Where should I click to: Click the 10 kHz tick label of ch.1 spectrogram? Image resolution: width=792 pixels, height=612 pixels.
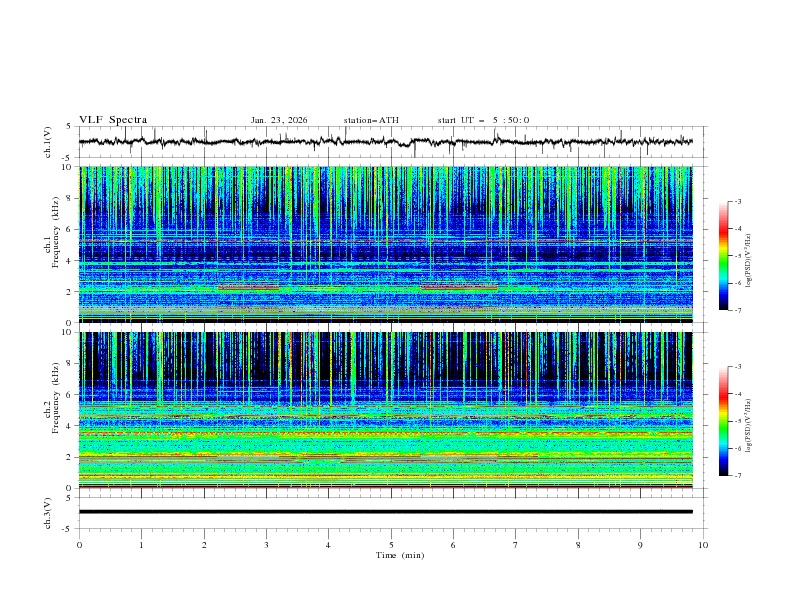point(68,167)
